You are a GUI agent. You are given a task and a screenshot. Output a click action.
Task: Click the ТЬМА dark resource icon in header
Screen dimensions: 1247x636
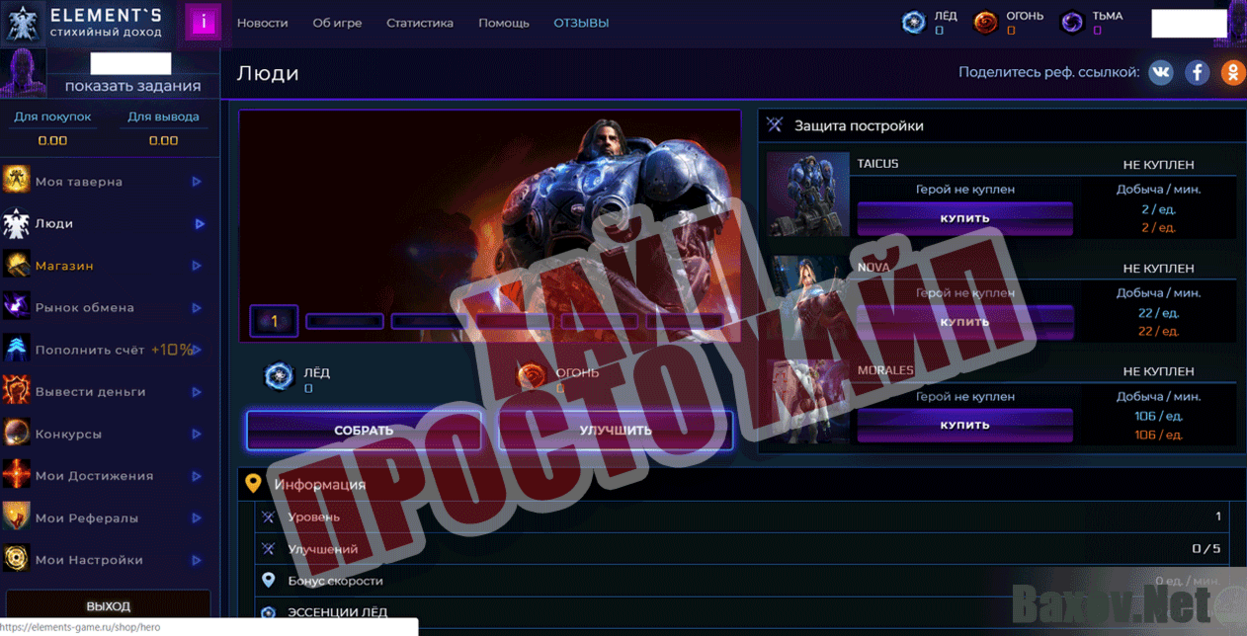1073,22
